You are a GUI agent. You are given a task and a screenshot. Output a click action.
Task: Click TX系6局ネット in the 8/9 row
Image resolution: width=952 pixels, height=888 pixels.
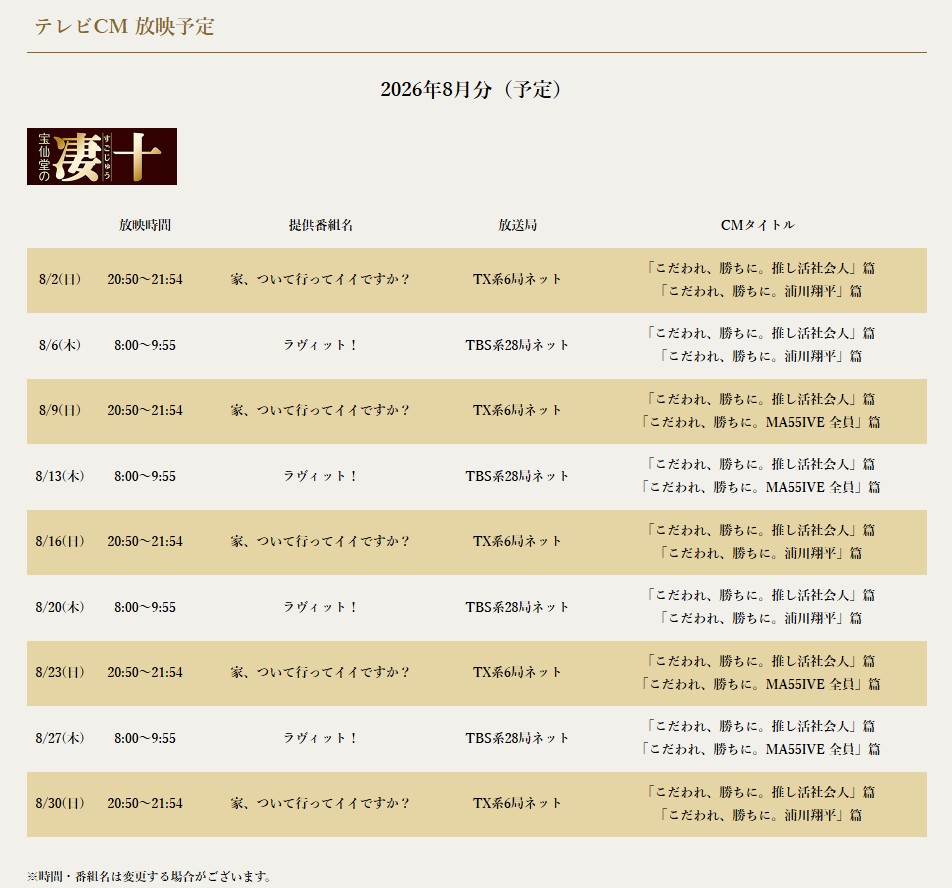517,410
